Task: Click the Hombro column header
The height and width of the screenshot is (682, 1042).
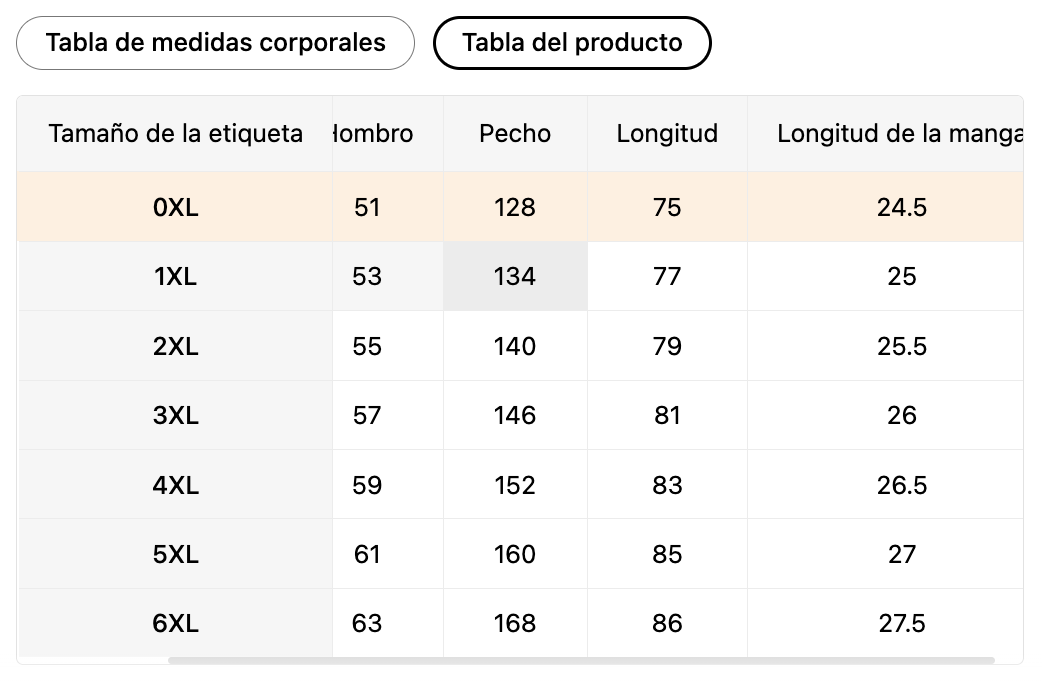Action: point(374,133)
